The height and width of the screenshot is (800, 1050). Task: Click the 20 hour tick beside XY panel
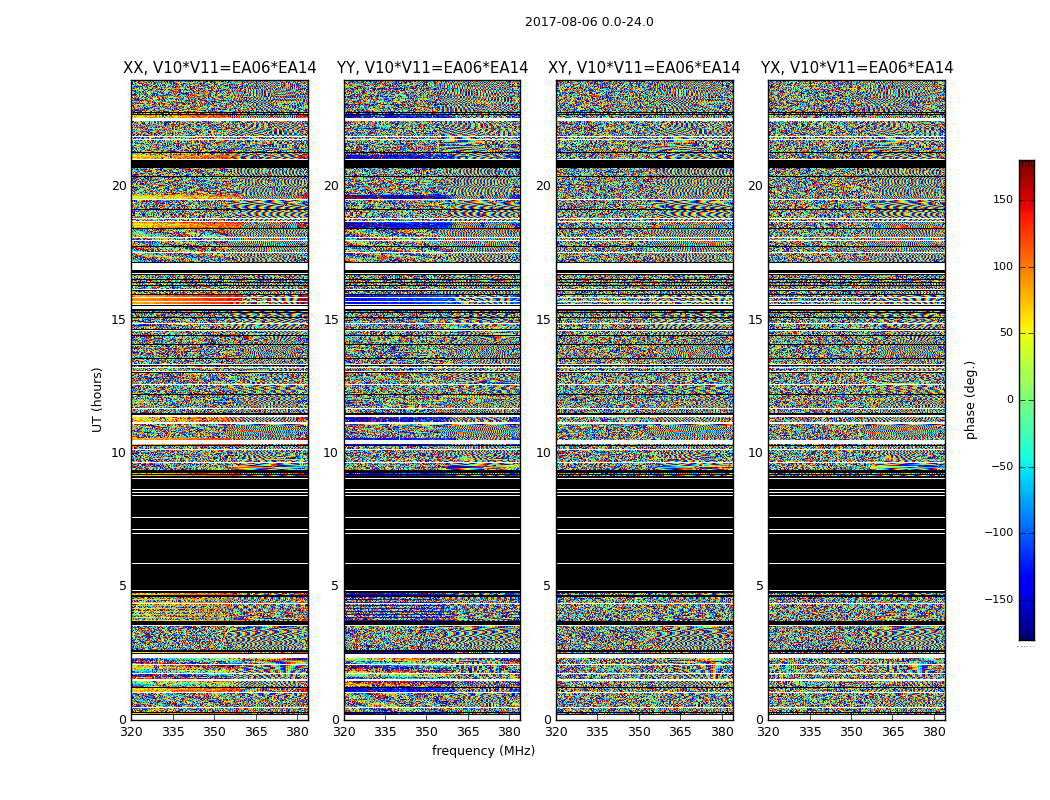click(543, 186)
